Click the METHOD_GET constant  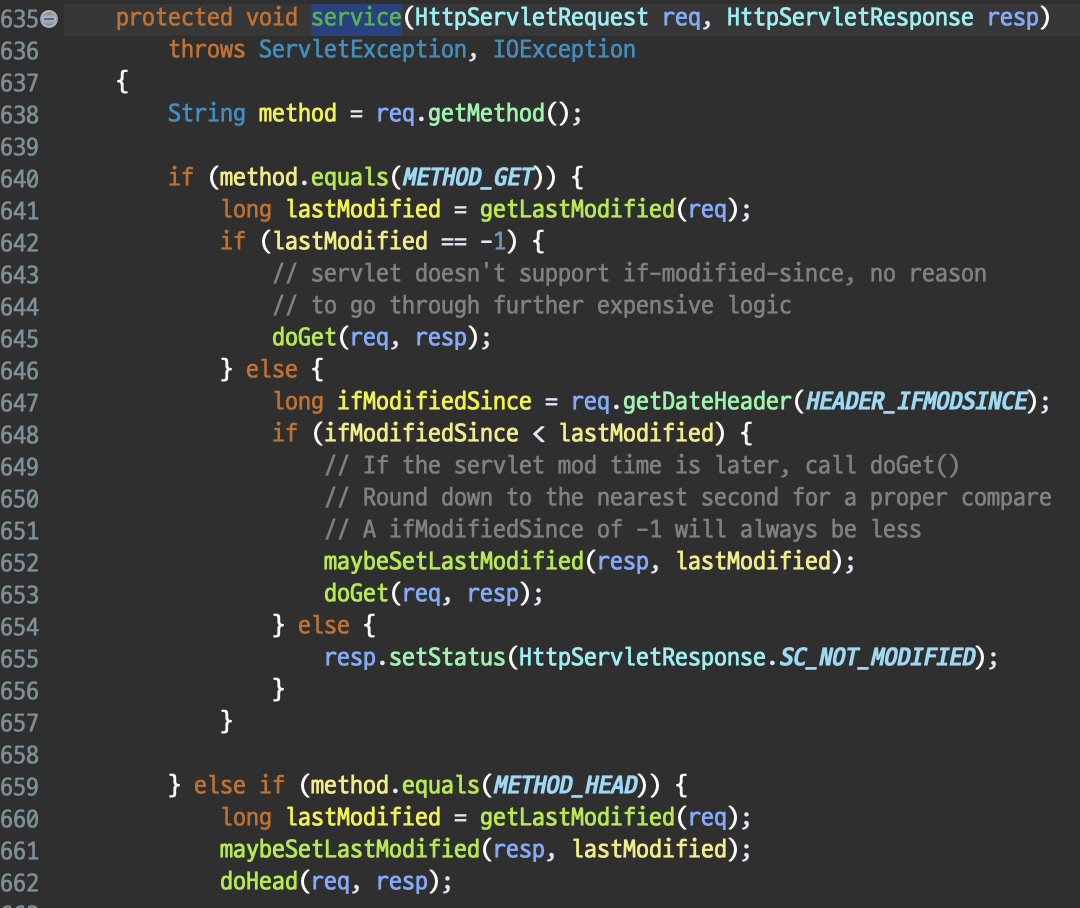pyautogui.click(x=468, y=178)
